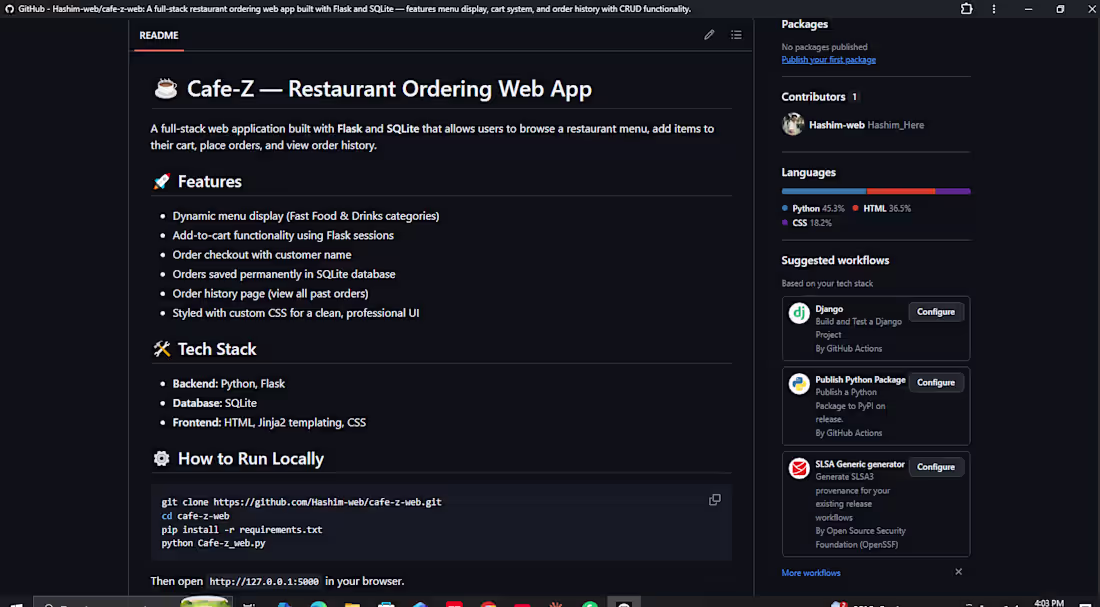Click the blue Python segment of language bar
The height and width of the screenshot is (607, 1100).
click(x=824, y=191)
